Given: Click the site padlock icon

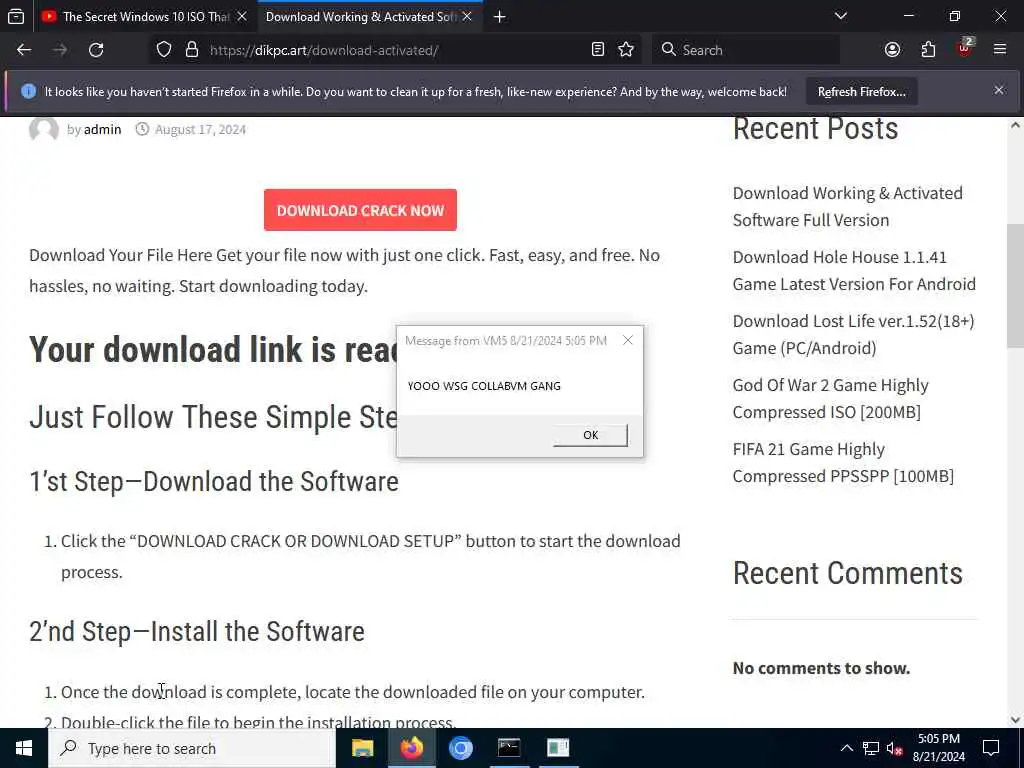Looking at the screenshot, I should (x=191, y=50).
